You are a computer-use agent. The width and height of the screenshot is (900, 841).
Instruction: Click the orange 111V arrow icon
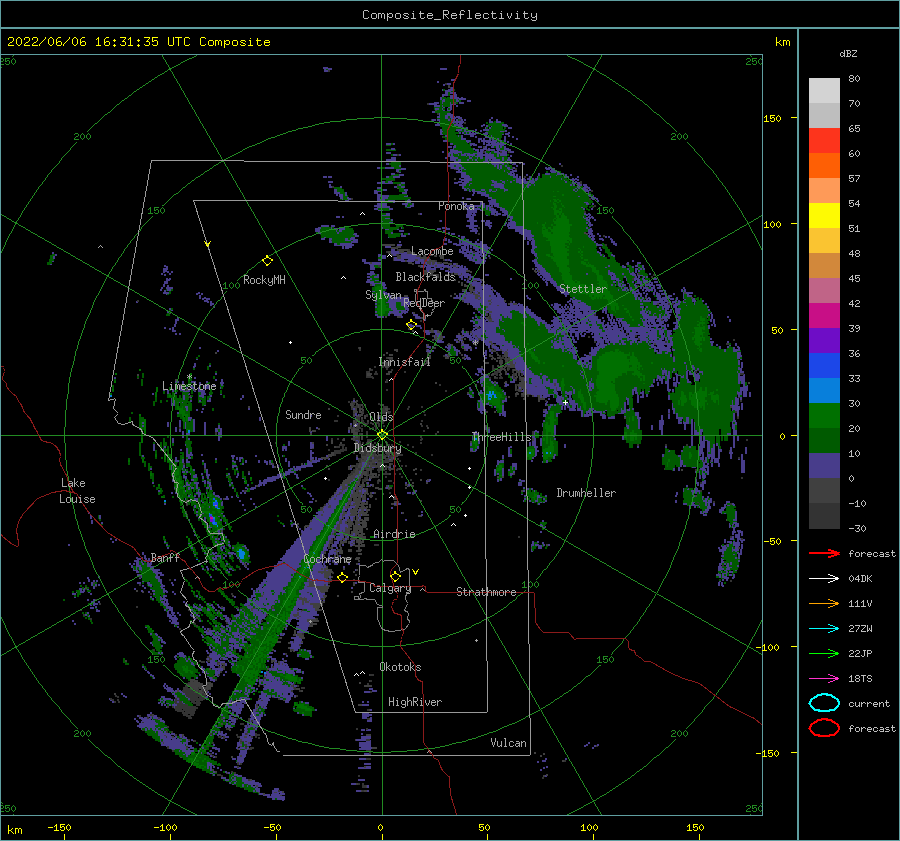(824, 603)
